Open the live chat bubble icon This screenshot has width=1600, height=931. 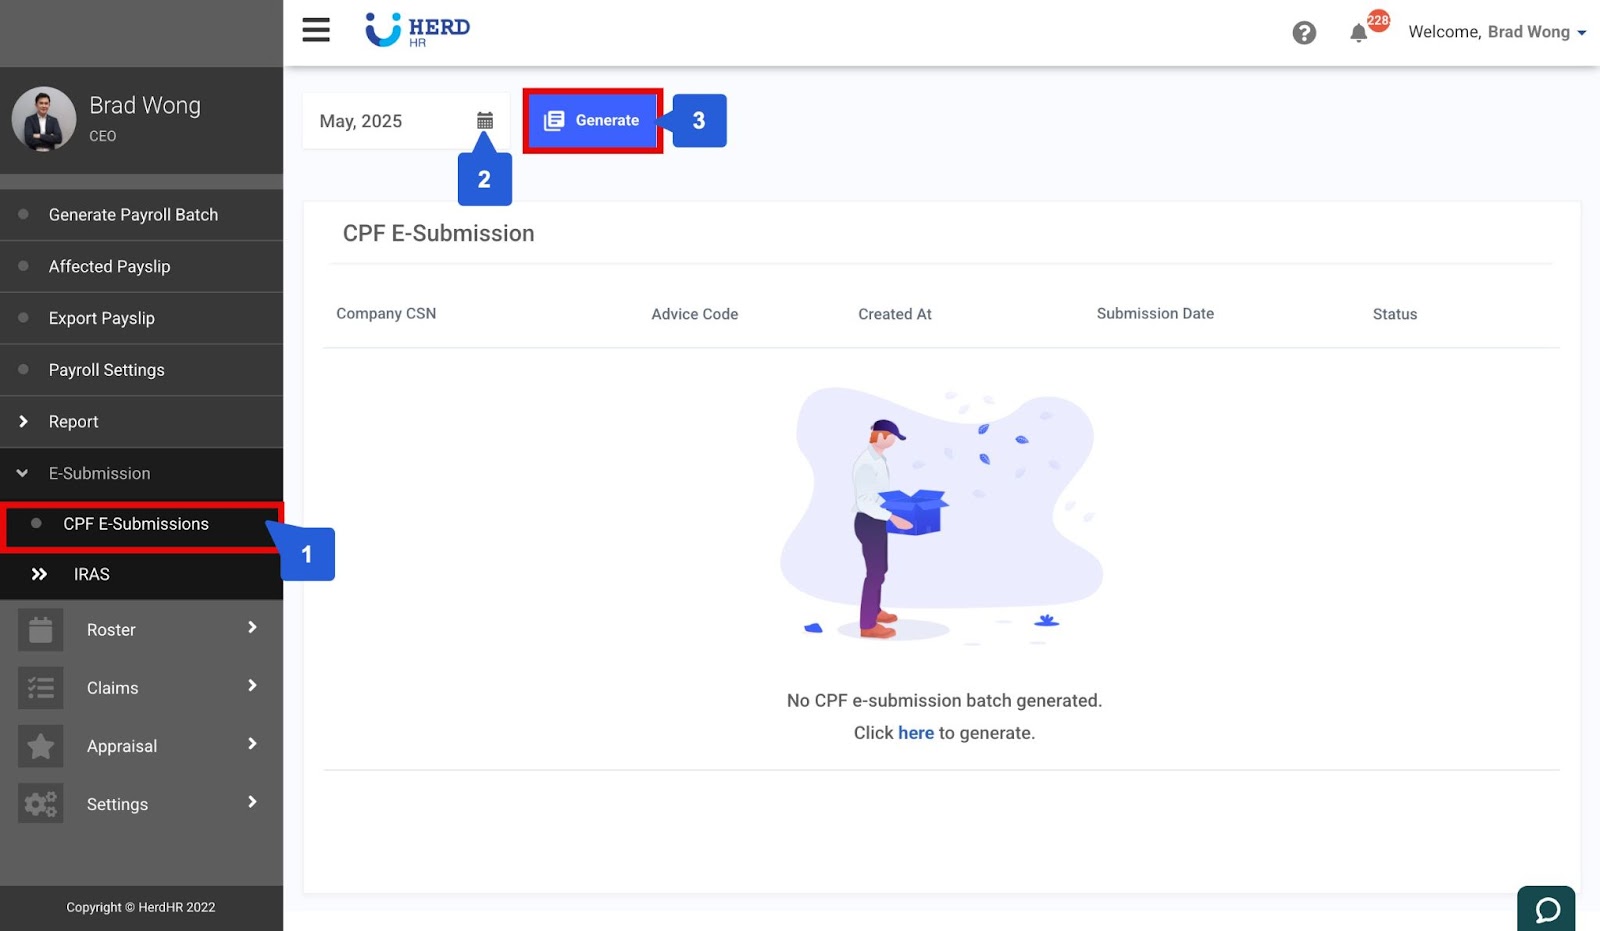click(1546, 909)
